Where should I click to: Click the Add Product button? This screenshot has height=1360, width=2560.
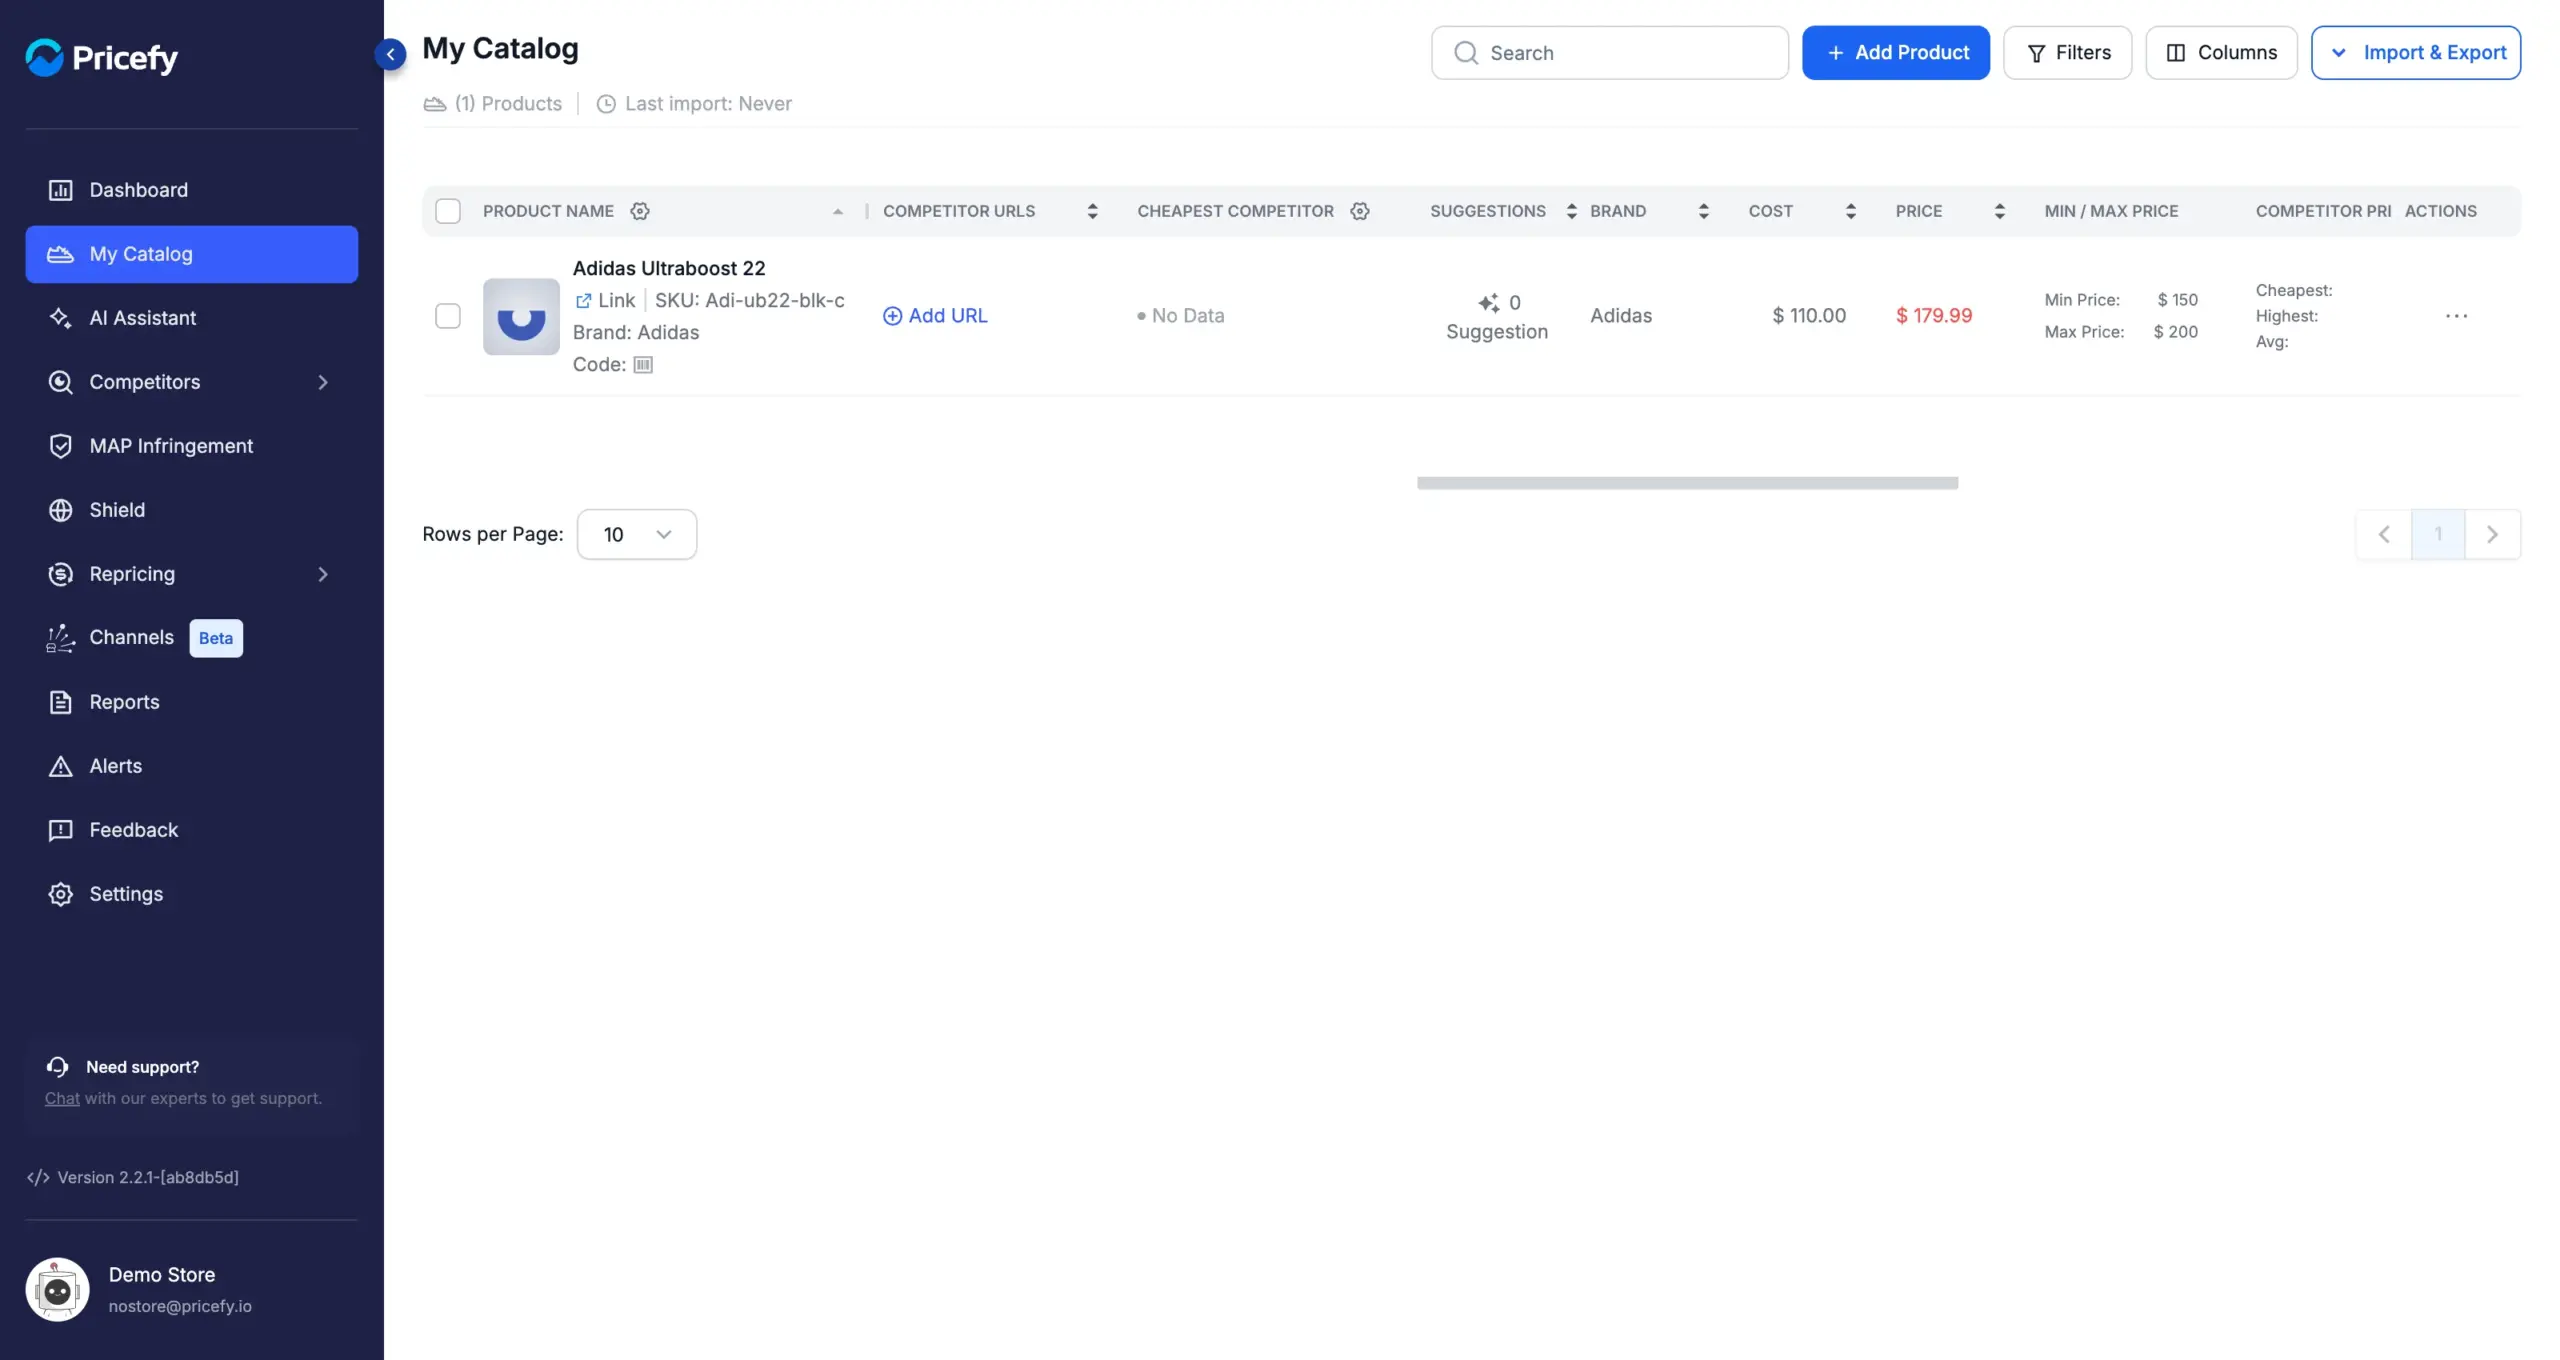(1896, 53)
